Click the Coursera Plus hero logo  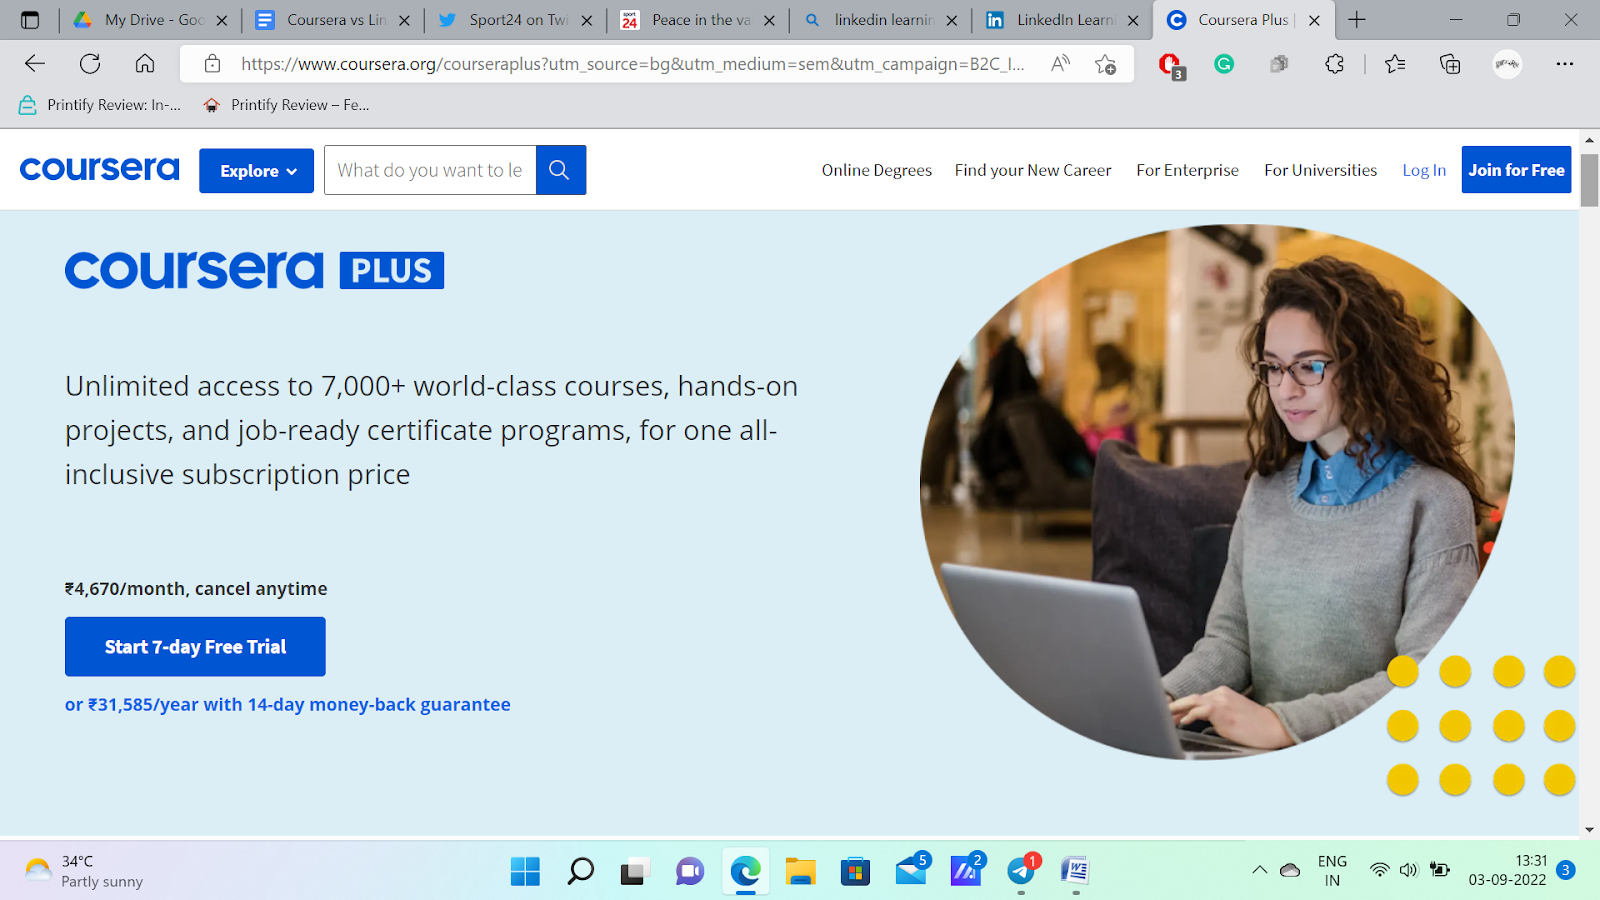coord(254,270)
